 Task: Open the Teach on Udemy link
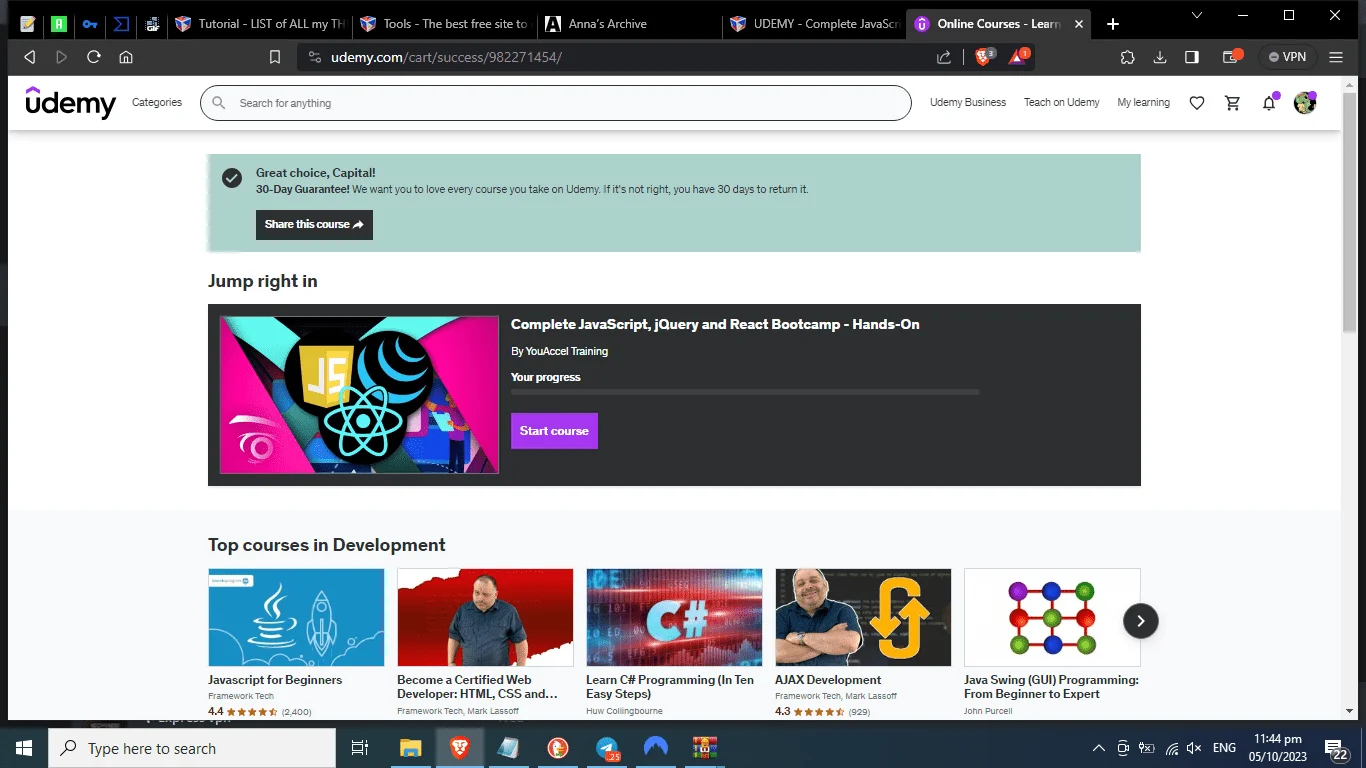pyautogui.click(x=1061, y=102)
